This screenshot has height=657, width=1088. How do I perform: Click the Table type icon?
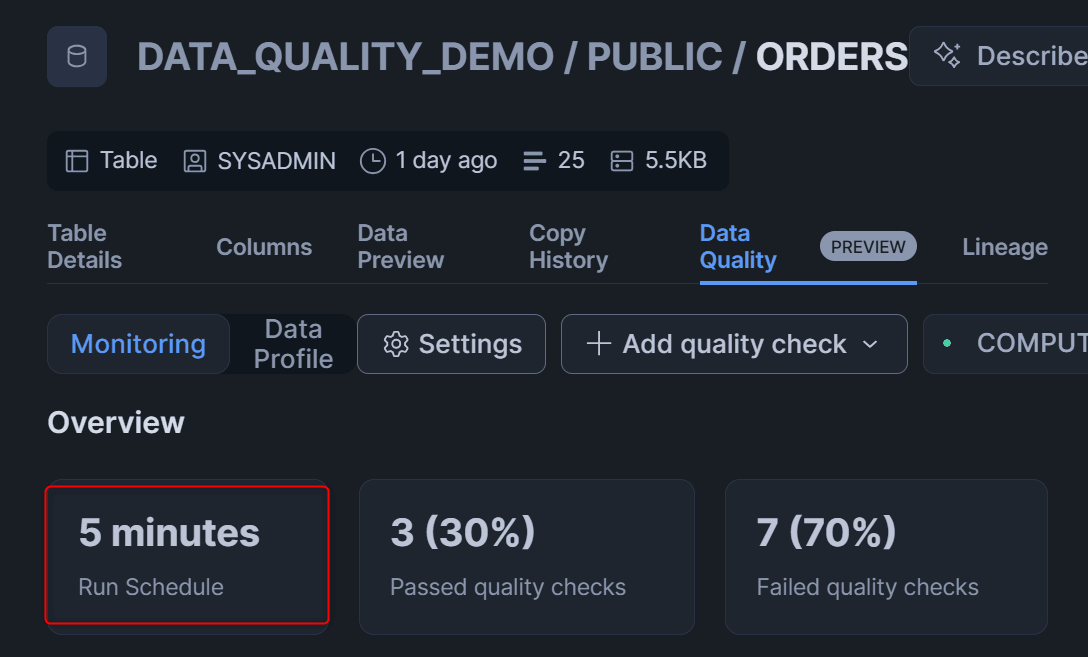point(77,161)
